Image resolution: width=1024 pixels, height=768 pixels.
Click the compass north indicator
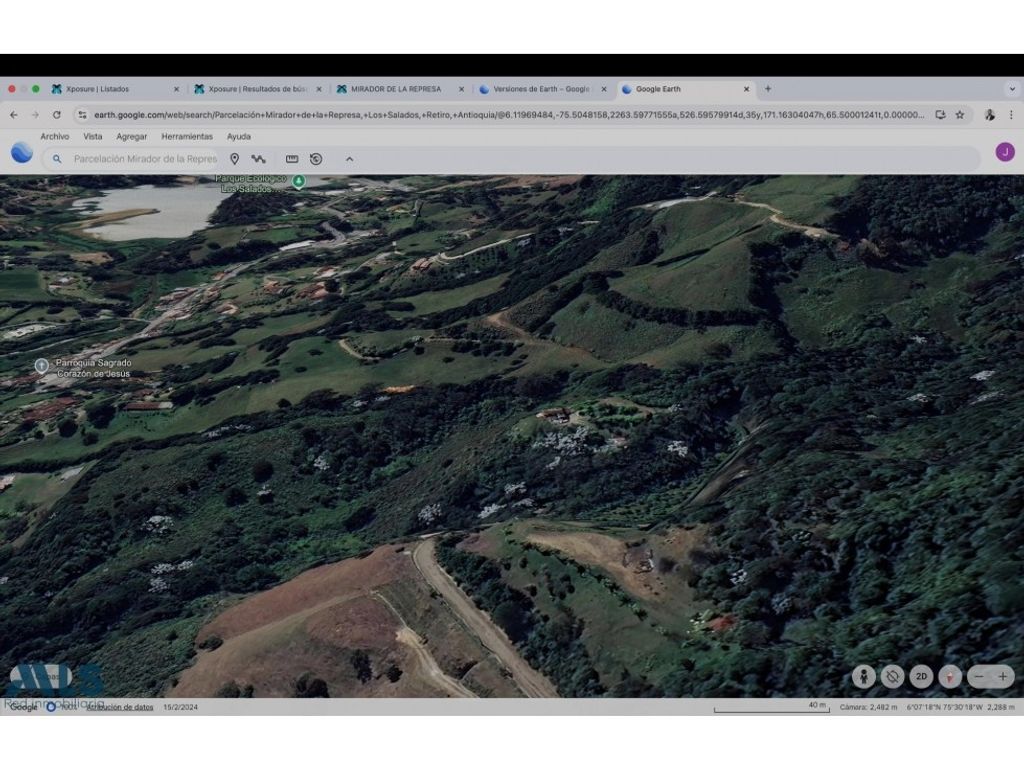[950, 677]
